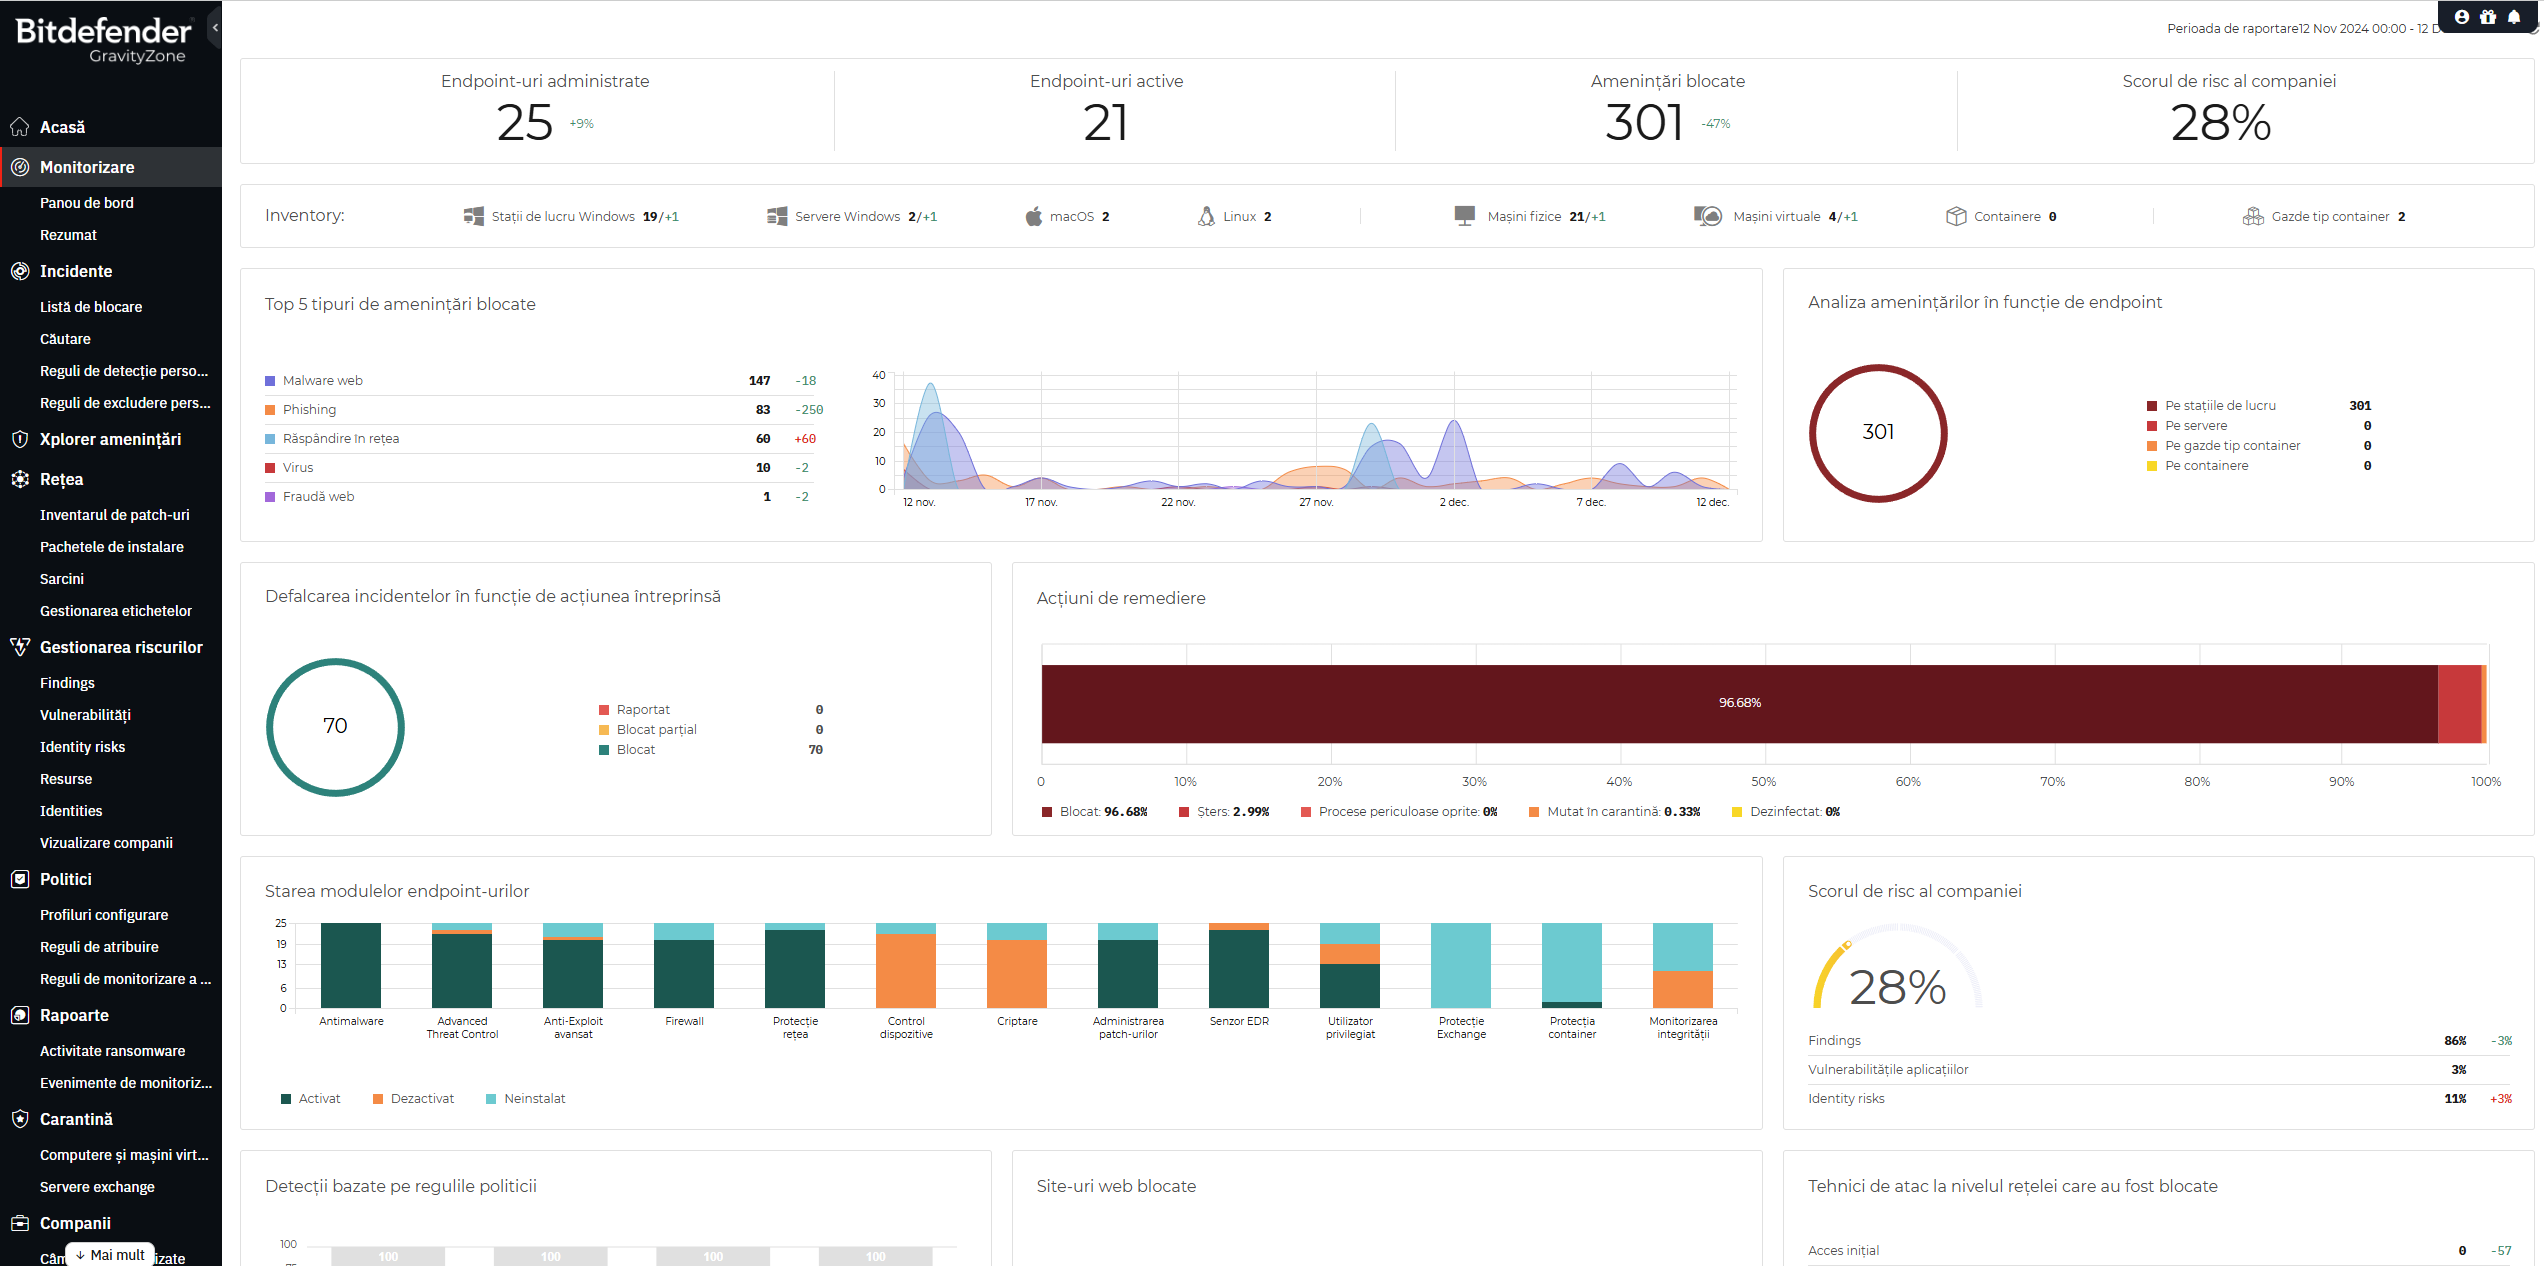Click the Endpoint-uri administrate value 25
This screenshot has height=1266, width=2544.
coord(525,123)
